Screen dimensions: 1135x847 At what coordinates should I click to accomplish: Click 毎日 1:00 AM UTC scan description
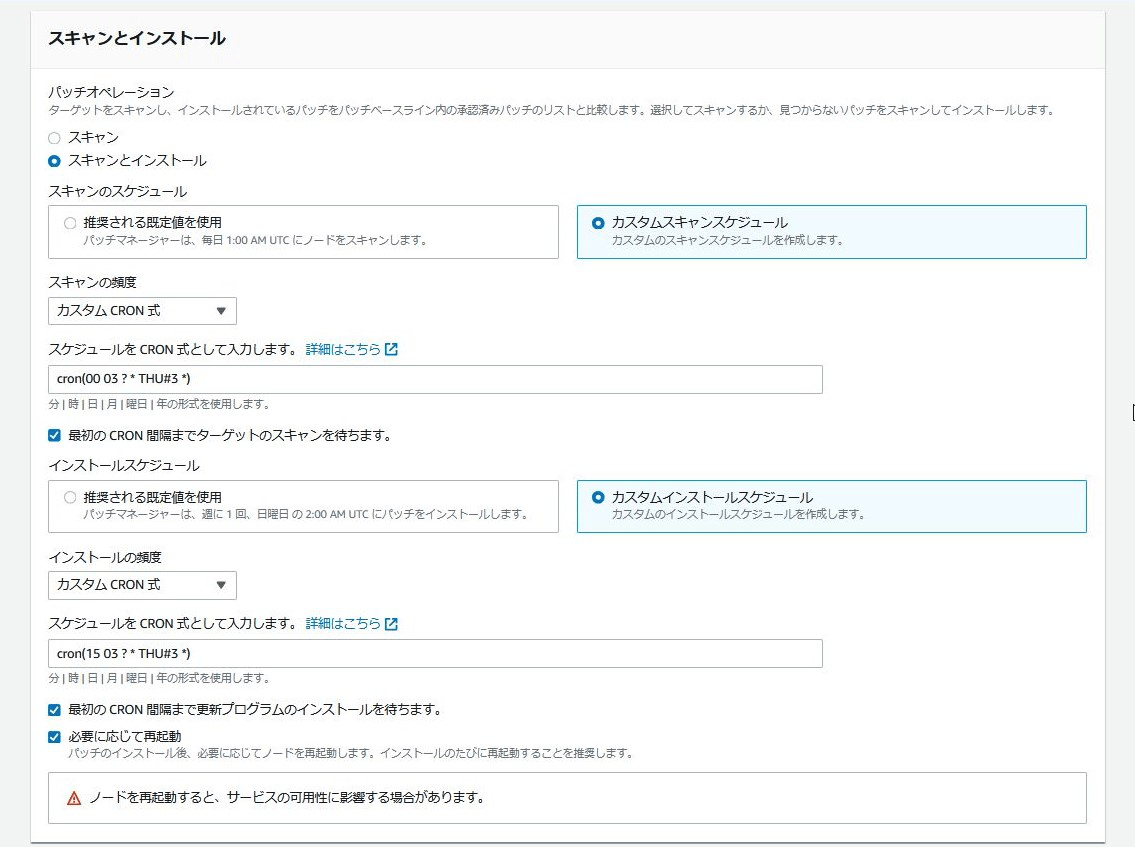pyautogui.click(x=255, y=240)
